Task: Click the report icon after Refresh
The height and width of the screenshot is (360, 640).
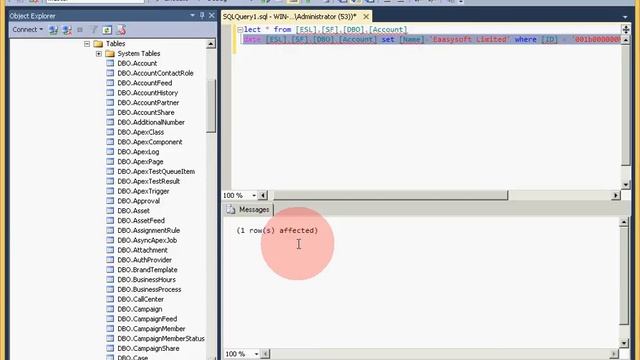Action: tap(121, 30)
